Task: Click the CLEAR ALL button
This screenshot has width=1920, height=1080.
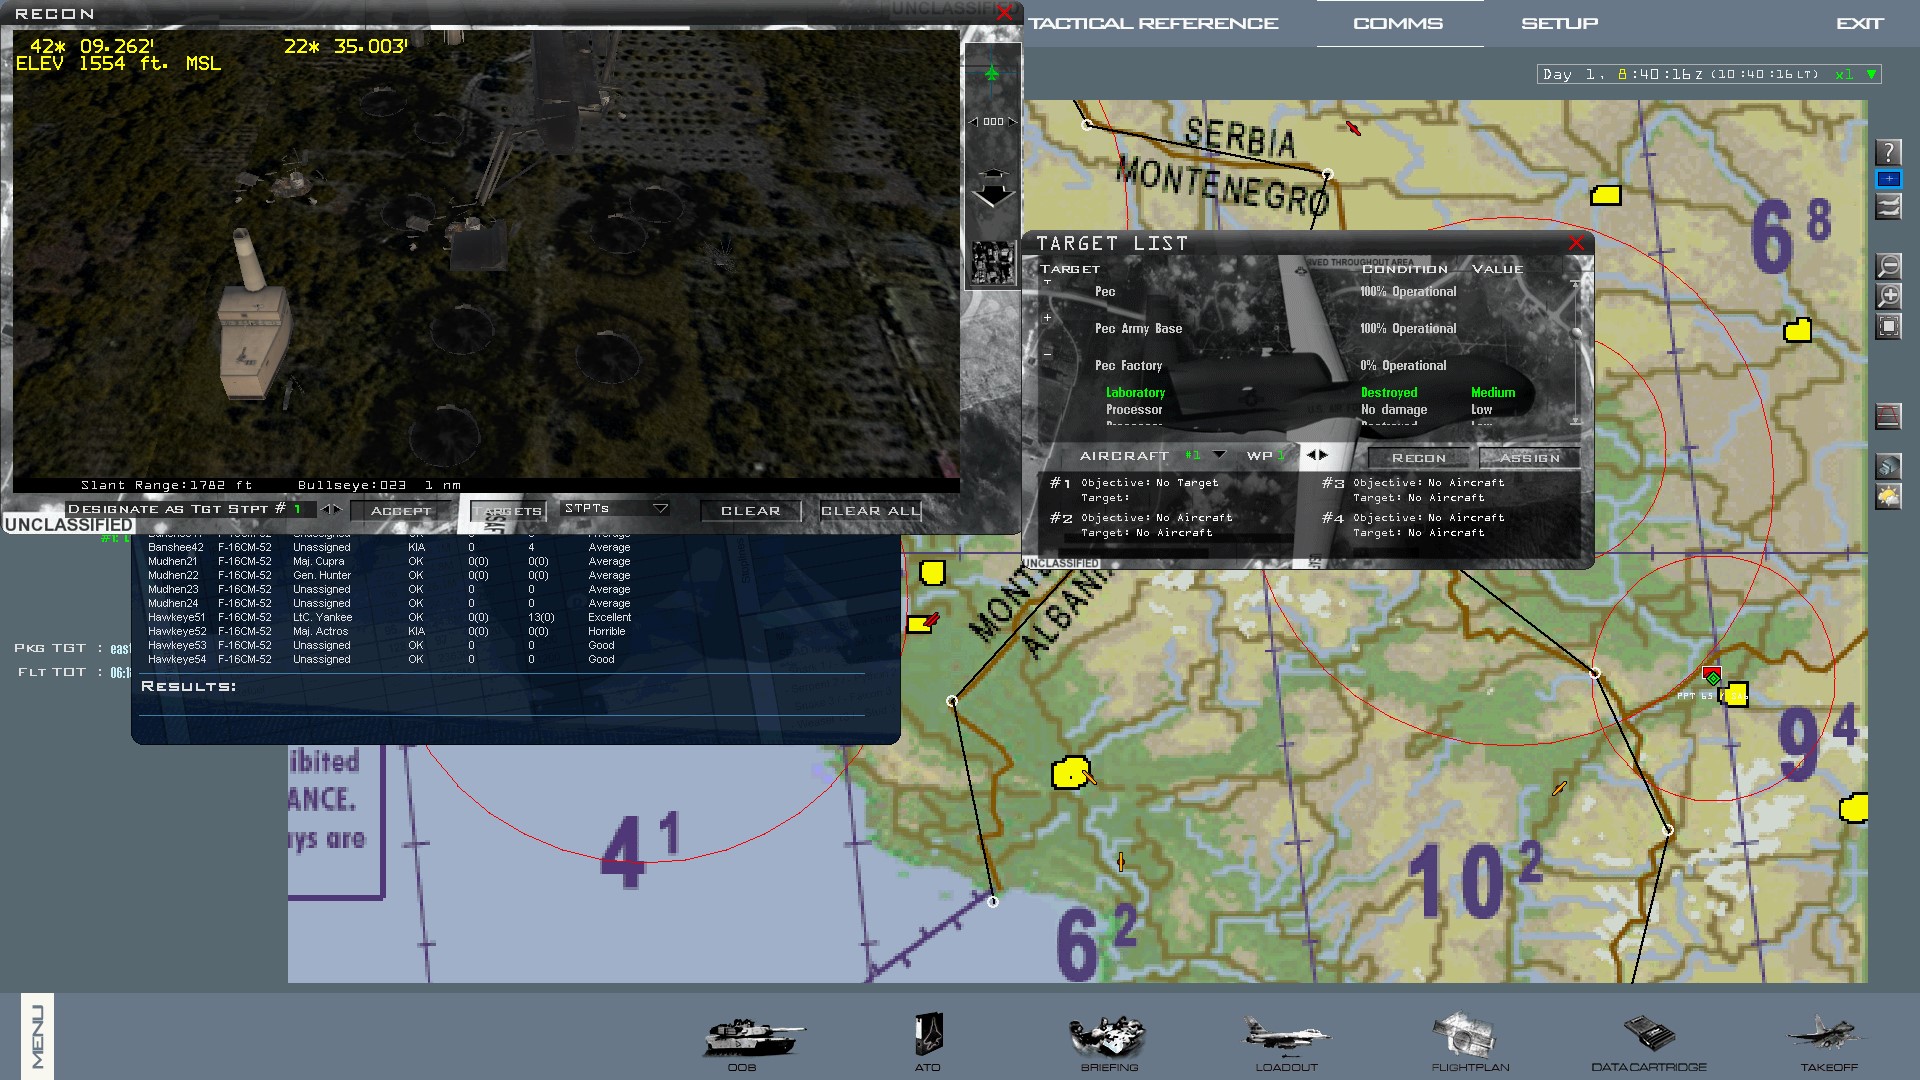Action: point(869,511)
